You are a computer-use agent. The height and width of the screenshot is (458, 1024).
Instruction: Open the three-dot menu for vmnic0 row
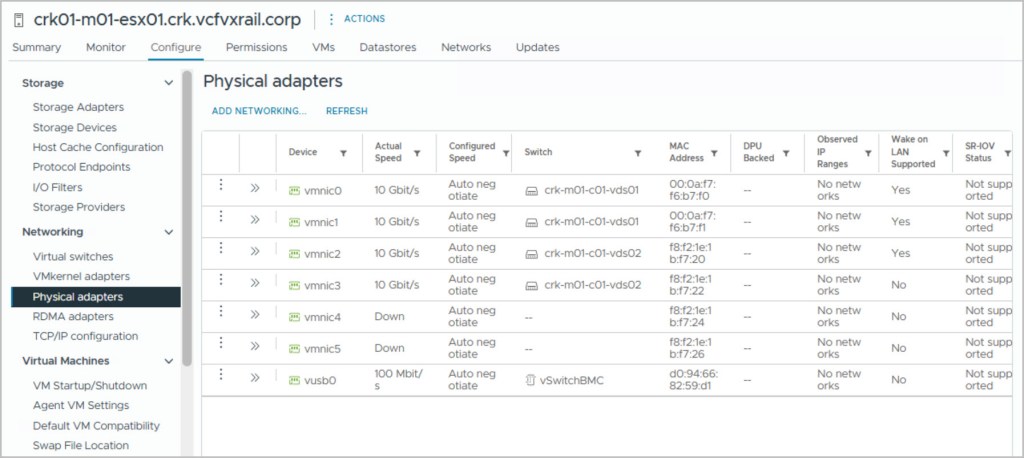point(221,188)
